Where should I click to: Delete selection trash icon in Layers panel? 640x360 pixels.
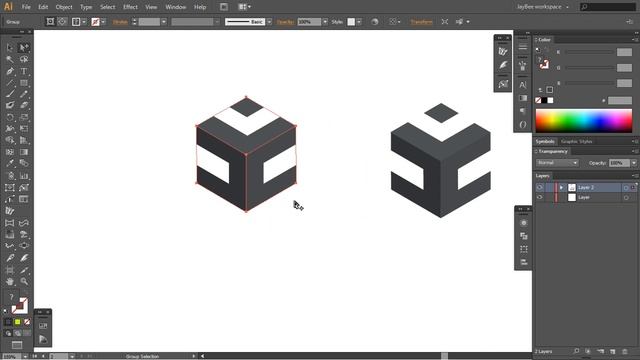coord(624,351)
